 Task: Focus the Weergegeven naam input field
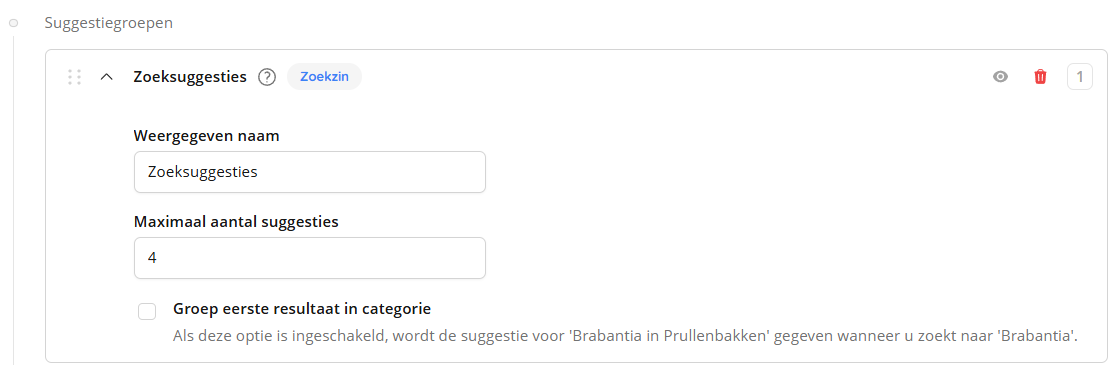(x=310, y=172)
